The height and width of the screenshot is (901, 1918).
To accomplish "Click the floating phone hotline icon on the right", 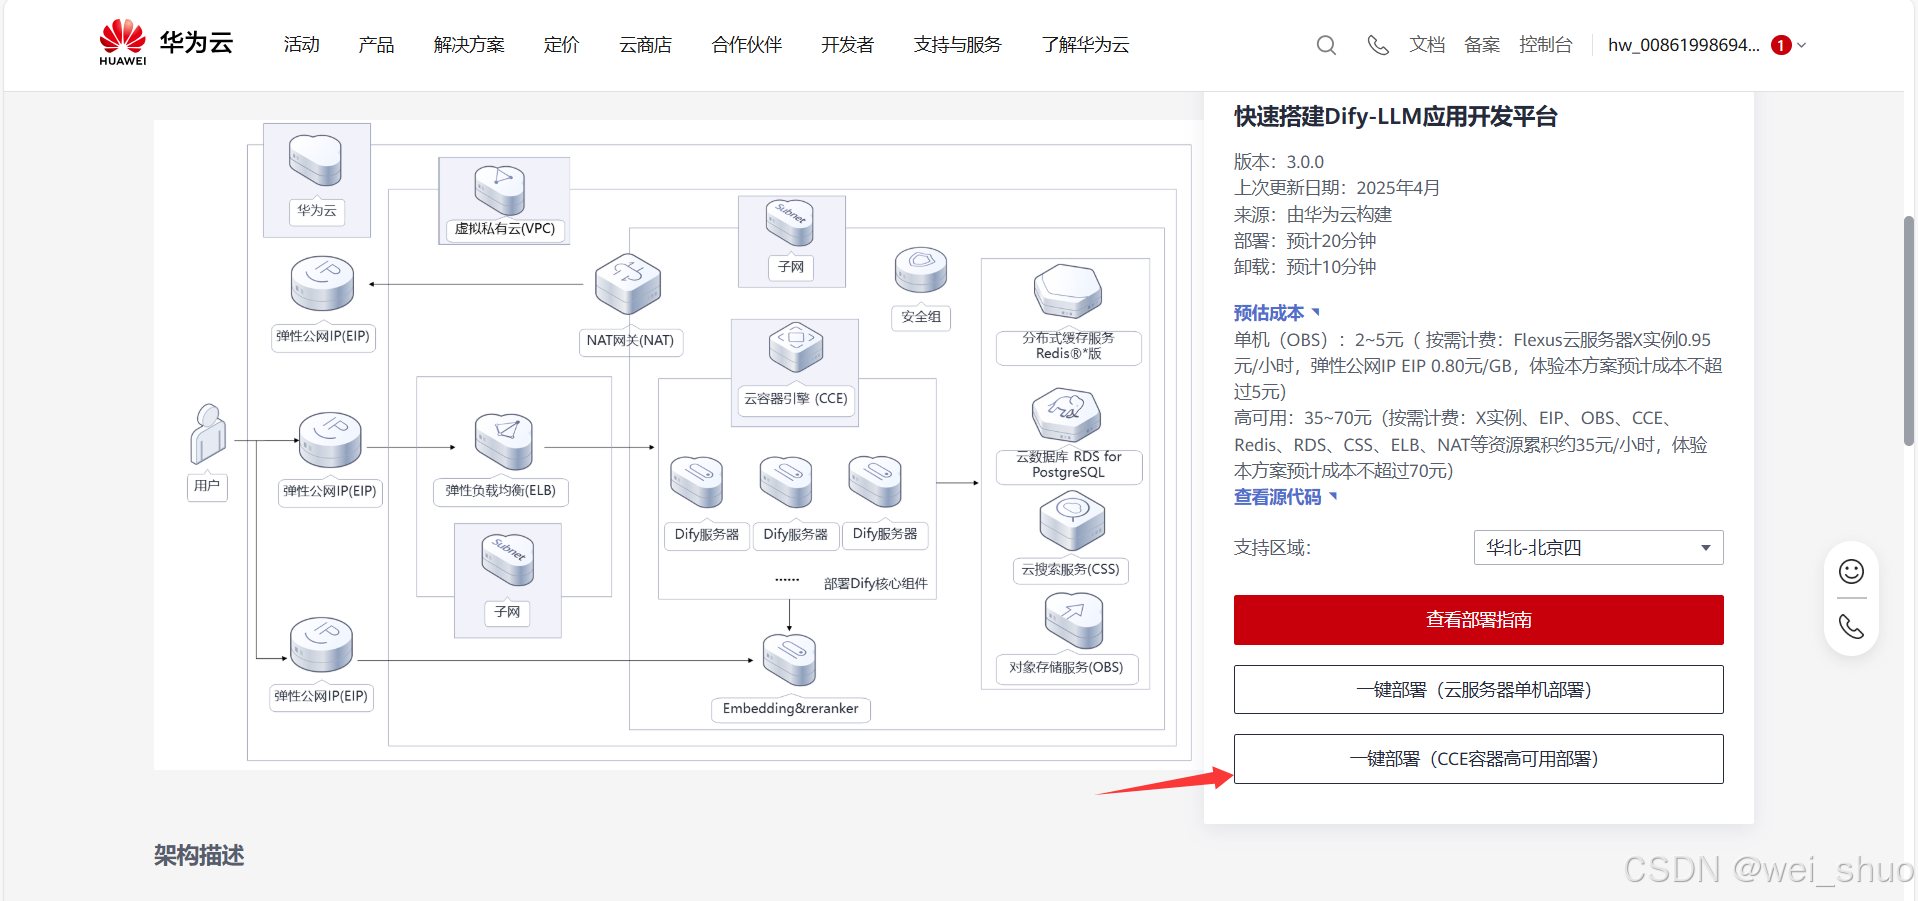I will 1850,626.
